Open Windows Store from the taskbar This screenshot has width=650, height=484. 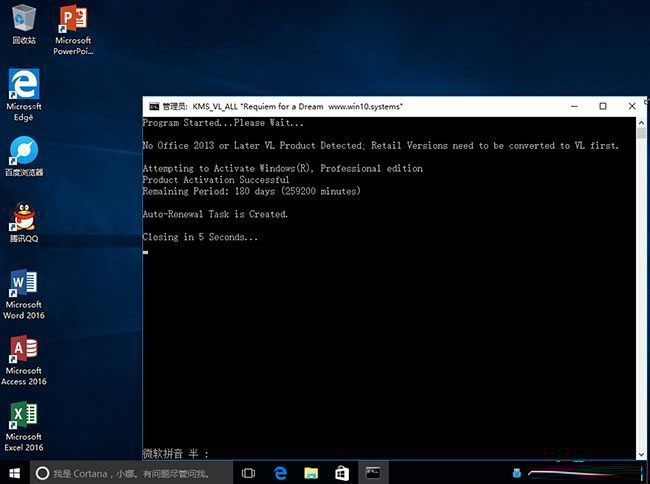click(341, 473)
